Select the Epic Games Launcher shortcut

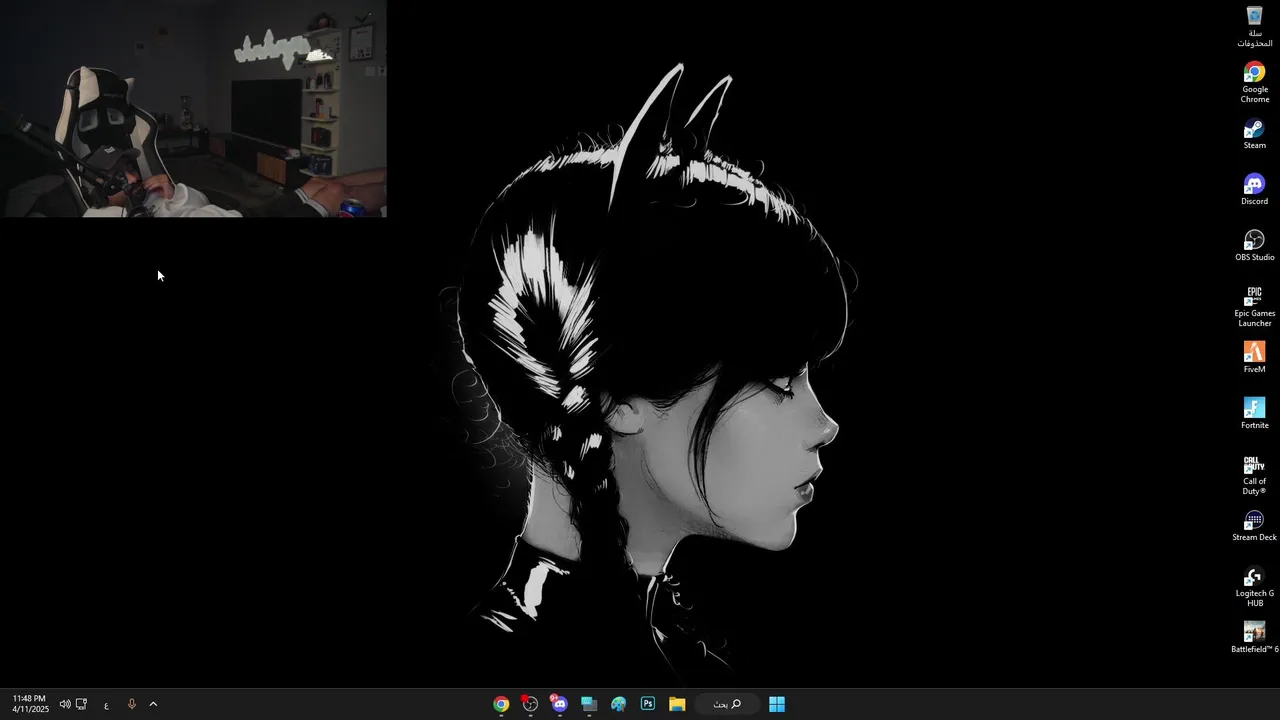tap(1254, 306)
